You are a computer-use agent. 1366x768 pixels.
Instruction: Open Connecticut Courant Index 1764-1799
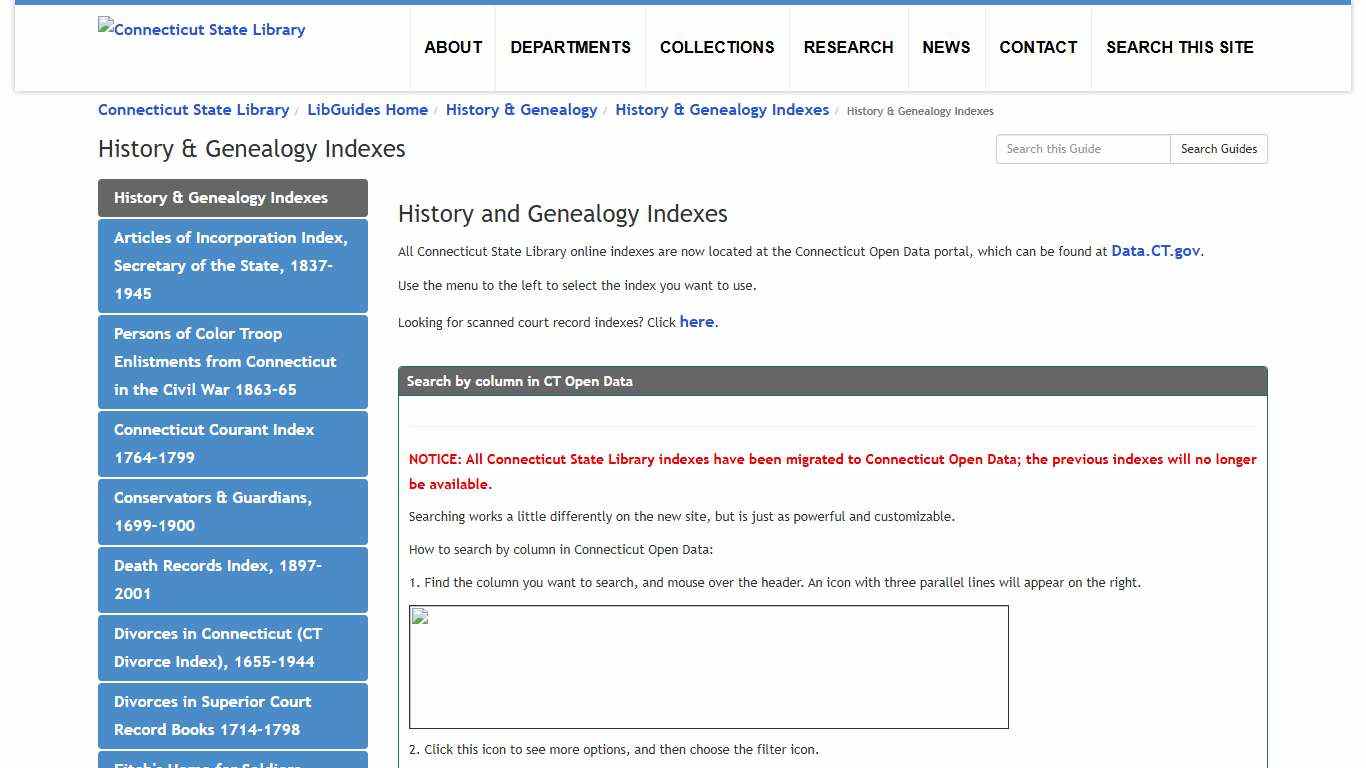coord(232,444)
